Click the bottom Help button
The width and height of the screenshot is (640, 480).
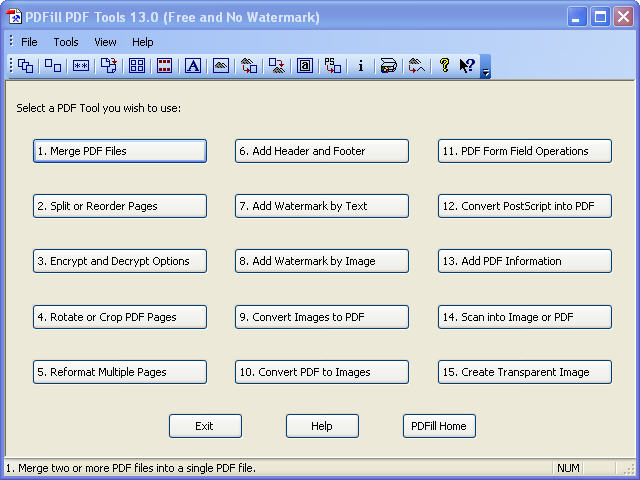tap(322, 426)
